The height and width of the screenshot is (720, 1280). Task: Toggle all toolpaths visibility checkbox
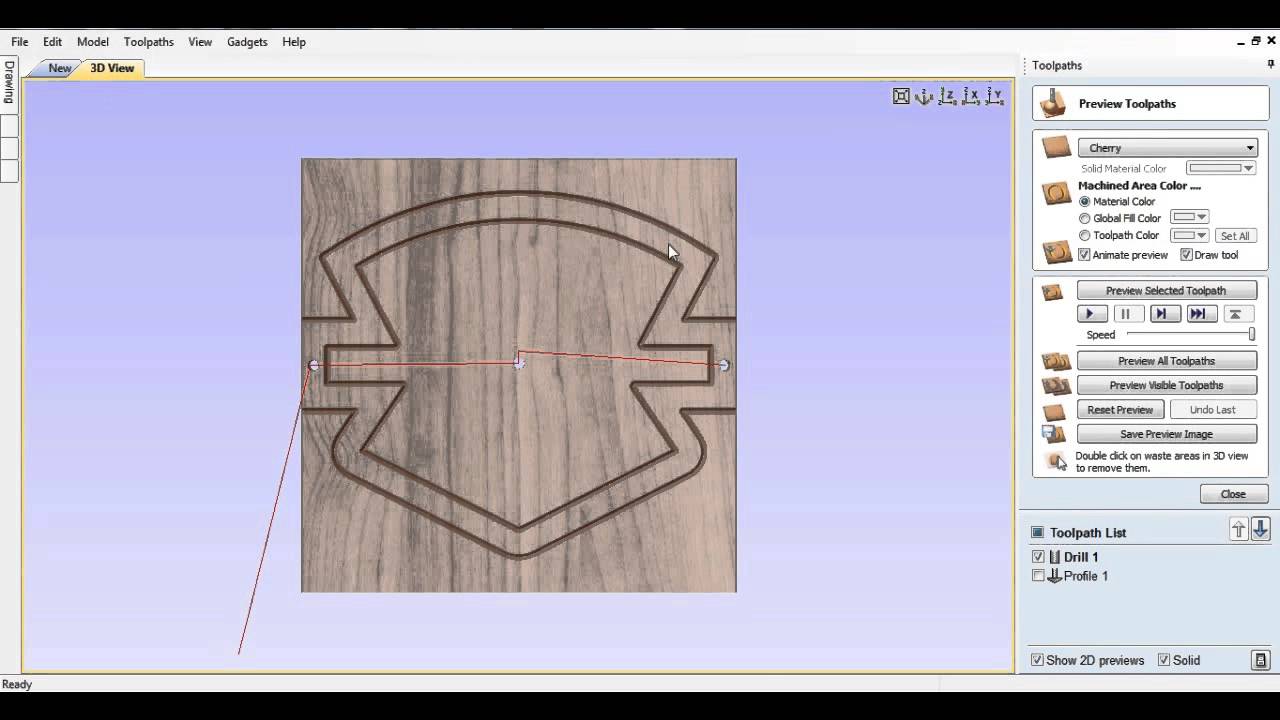pyautogui.click(x=1038, y=533)
